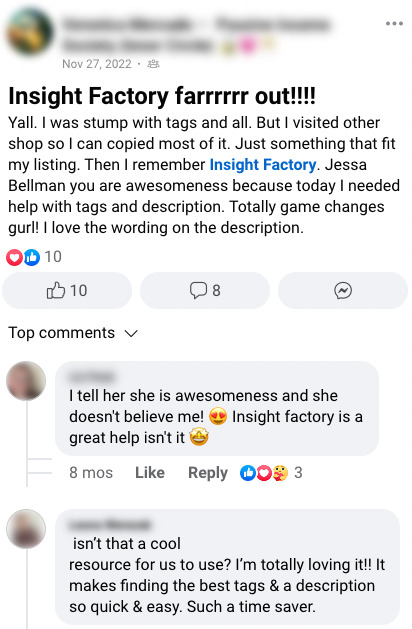Send post via Messenger icon button
The height and width of the screenshot is (629, 412).
[343, 290]
